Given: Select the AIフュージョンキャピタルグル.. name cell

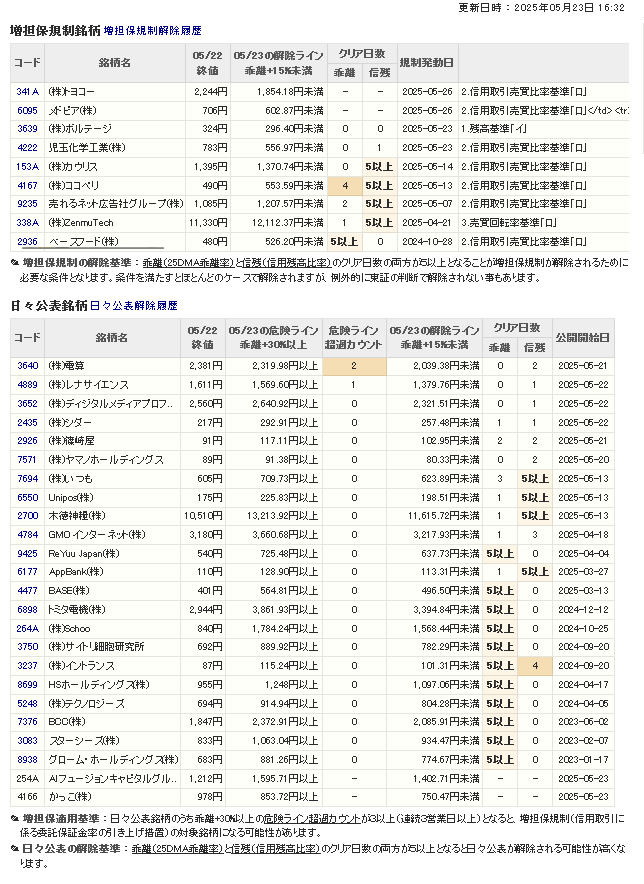Looking at the screenshot, I should click(x=112, y=779).
